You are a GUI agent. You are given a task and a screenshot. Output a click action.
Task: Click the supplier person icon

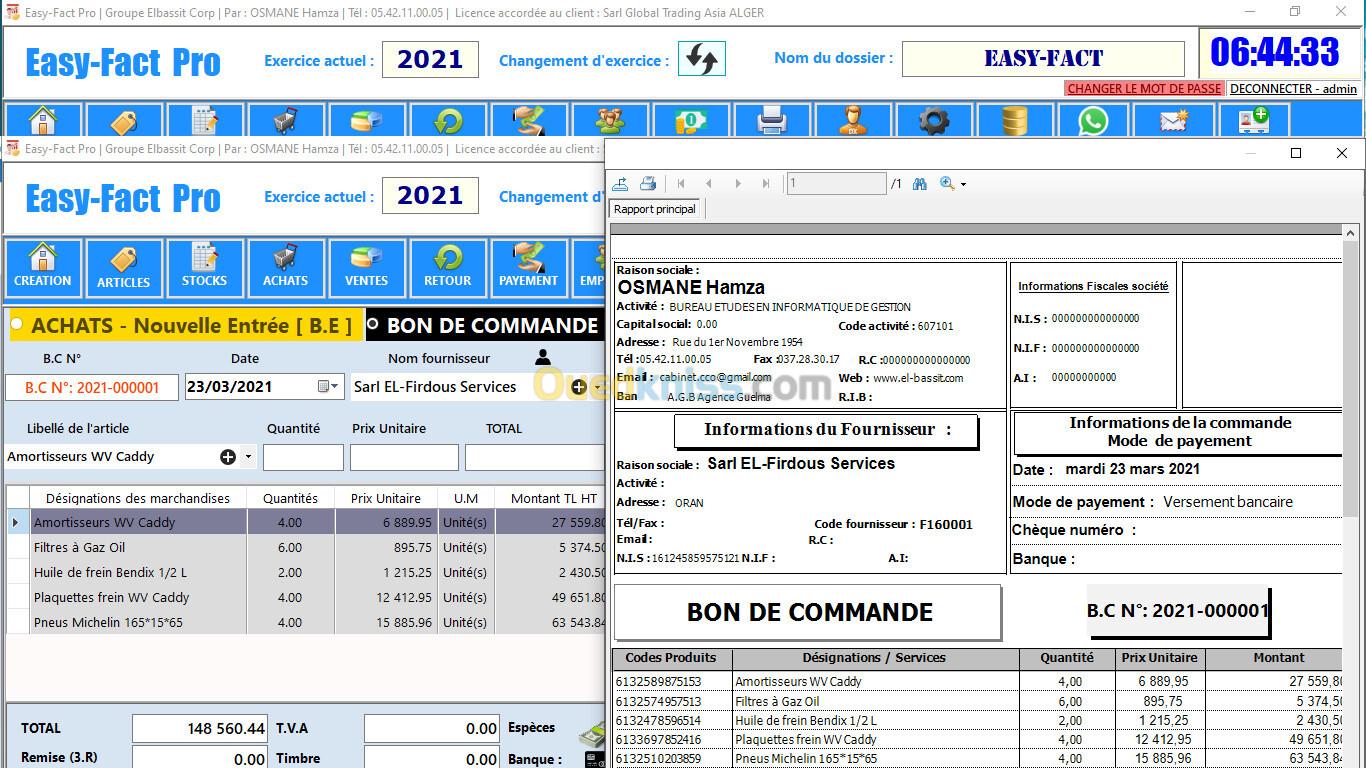pos(543,357)
